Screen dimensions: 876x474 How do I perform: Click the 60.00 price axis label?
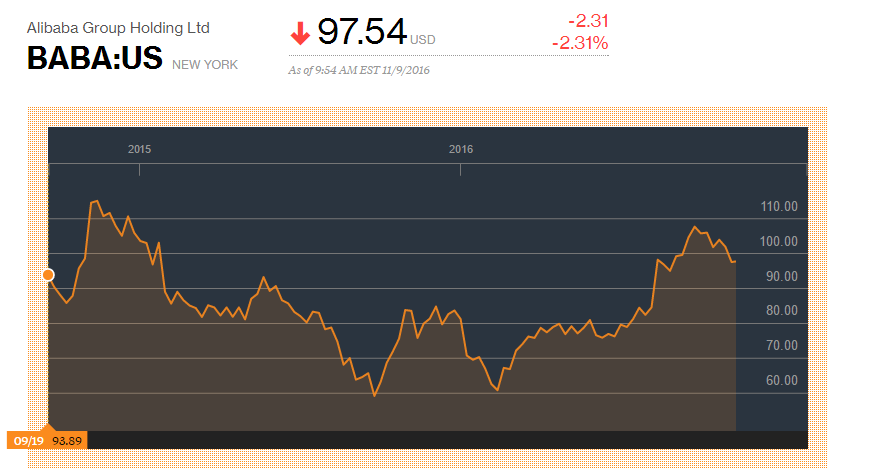(782, 381)
